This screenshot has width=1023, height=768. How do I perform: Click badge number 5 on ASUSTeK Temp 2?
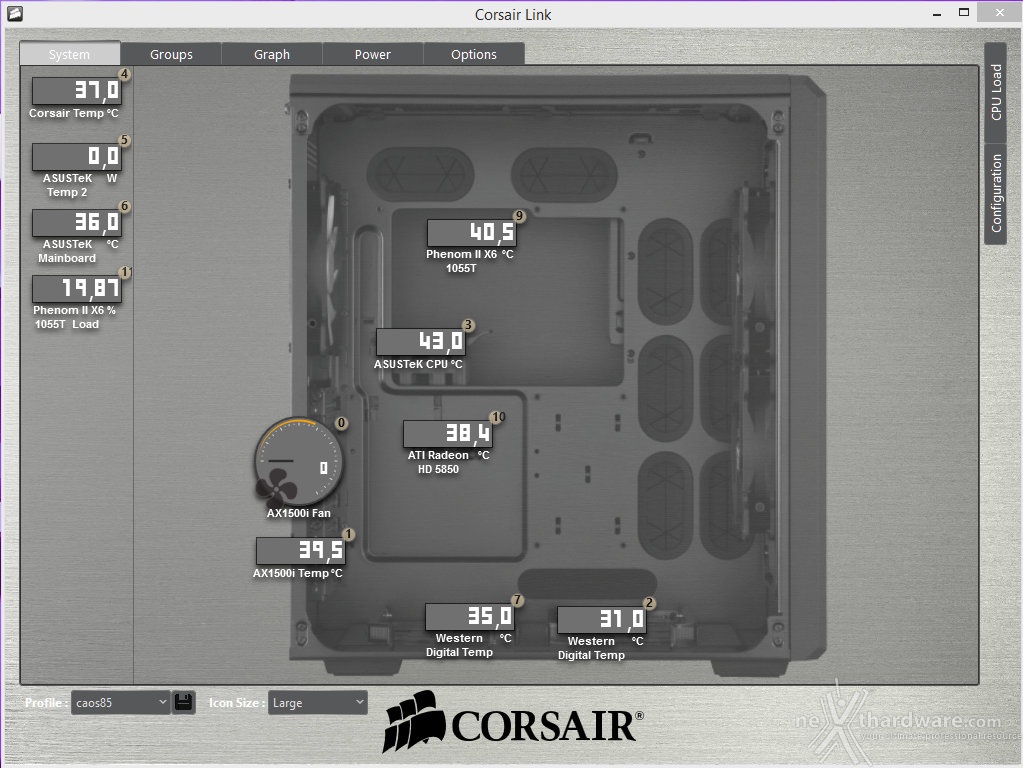click(x=124, y=140)
